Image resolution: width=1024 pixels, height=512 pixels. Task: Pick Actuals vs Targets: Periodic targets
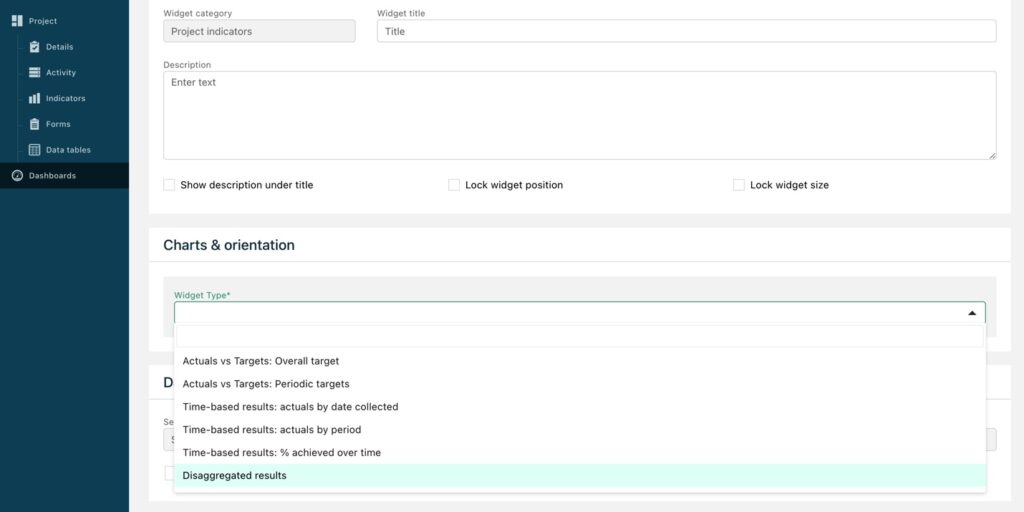580,384
